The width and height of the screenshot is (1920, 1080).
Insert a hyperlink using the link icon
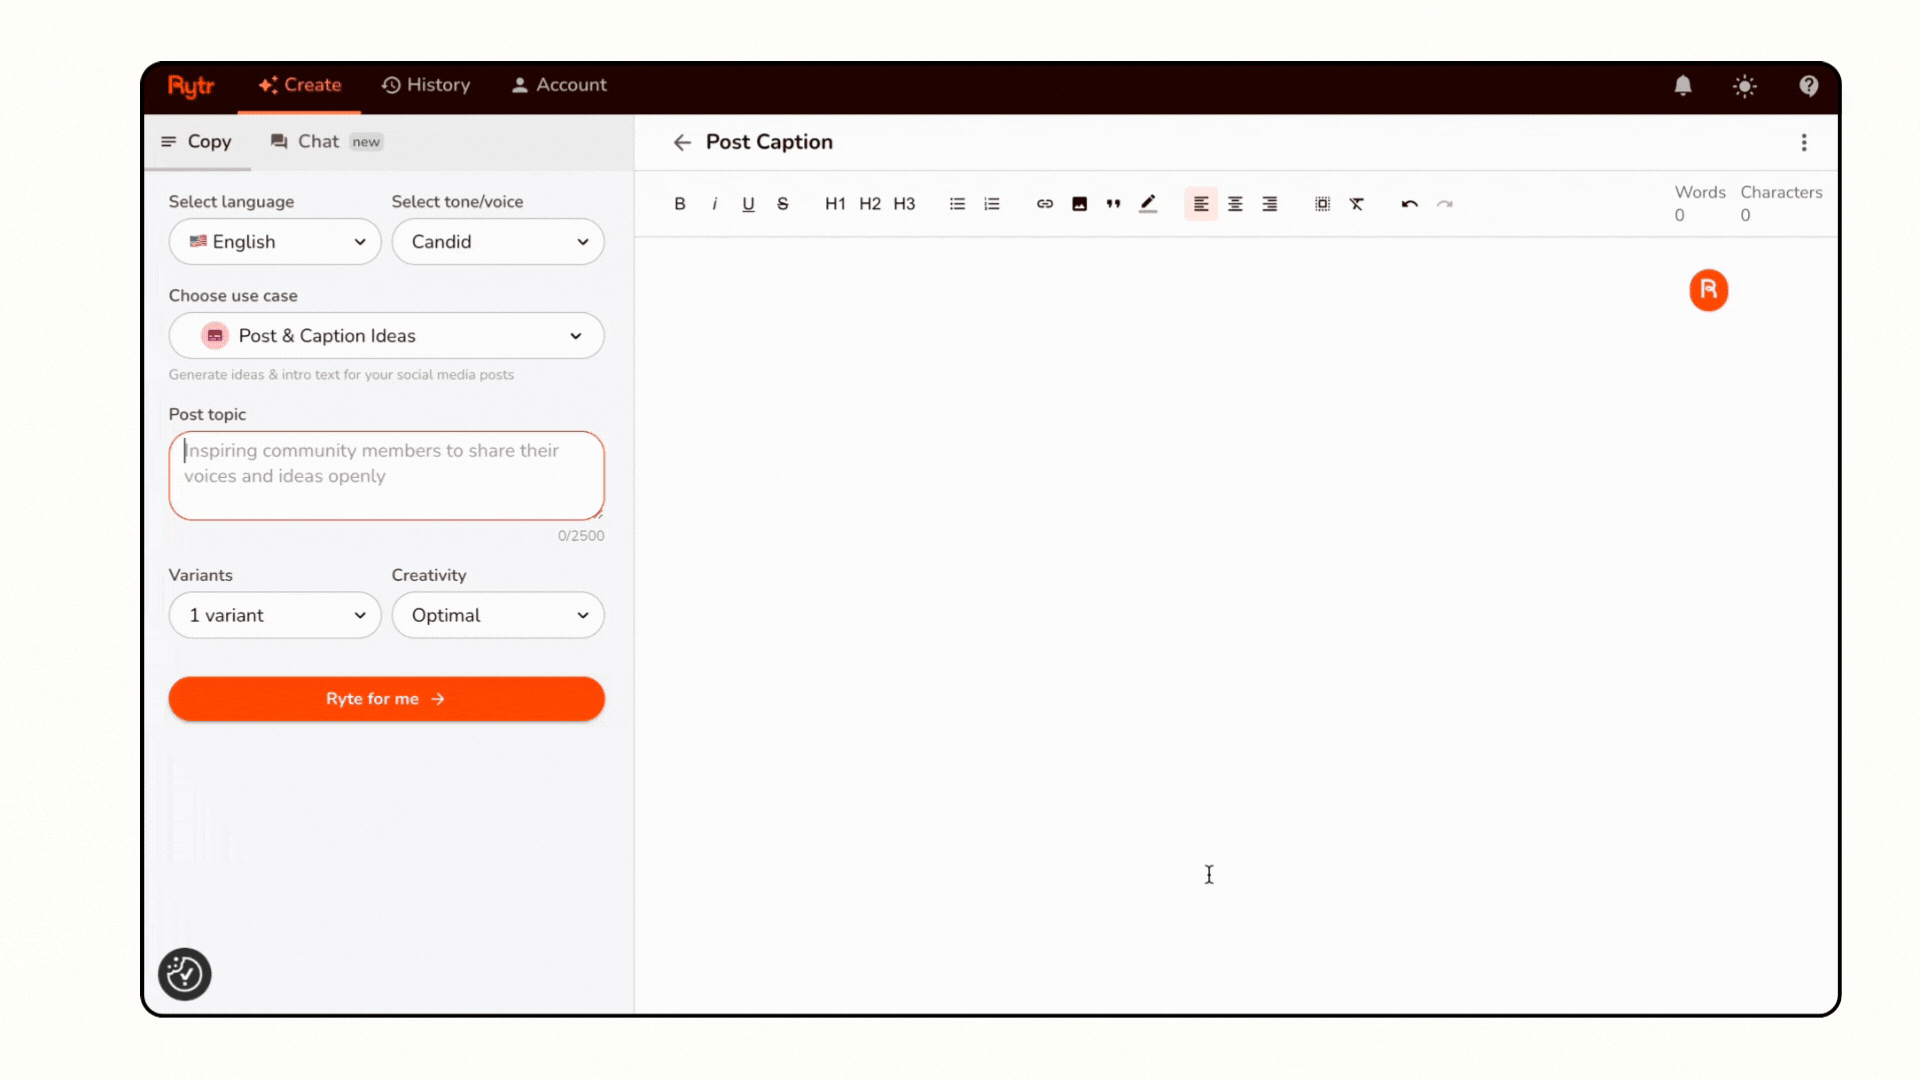point(1044,203)
